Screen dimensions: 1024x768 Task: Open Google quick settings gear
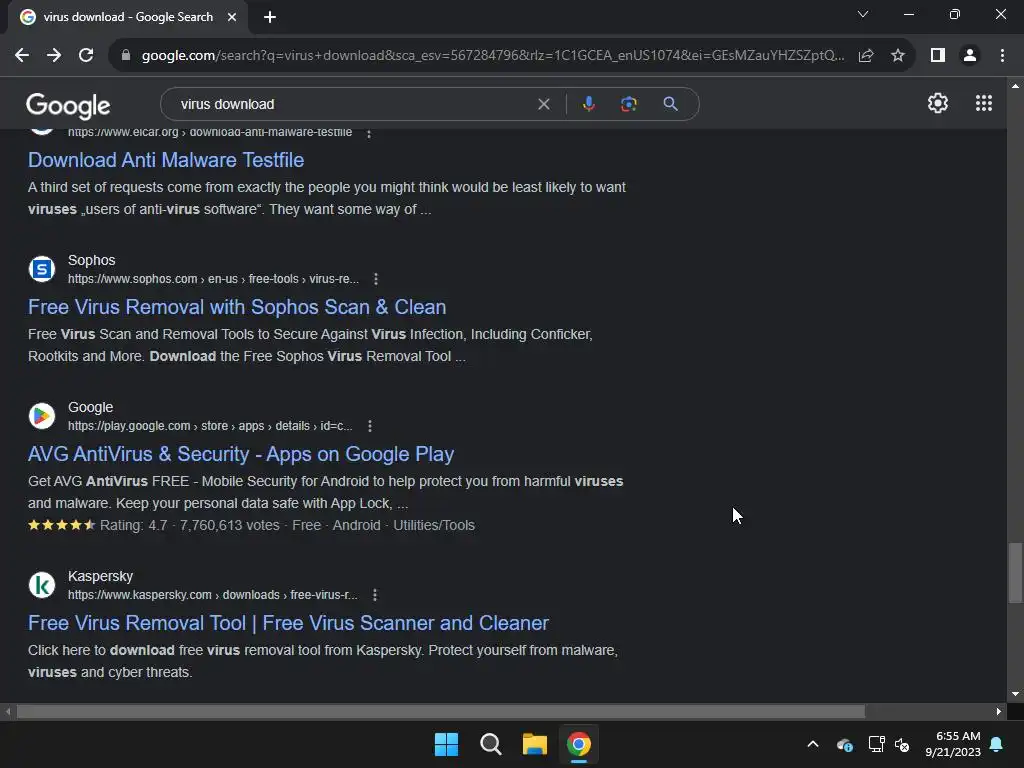click(938, 103)
